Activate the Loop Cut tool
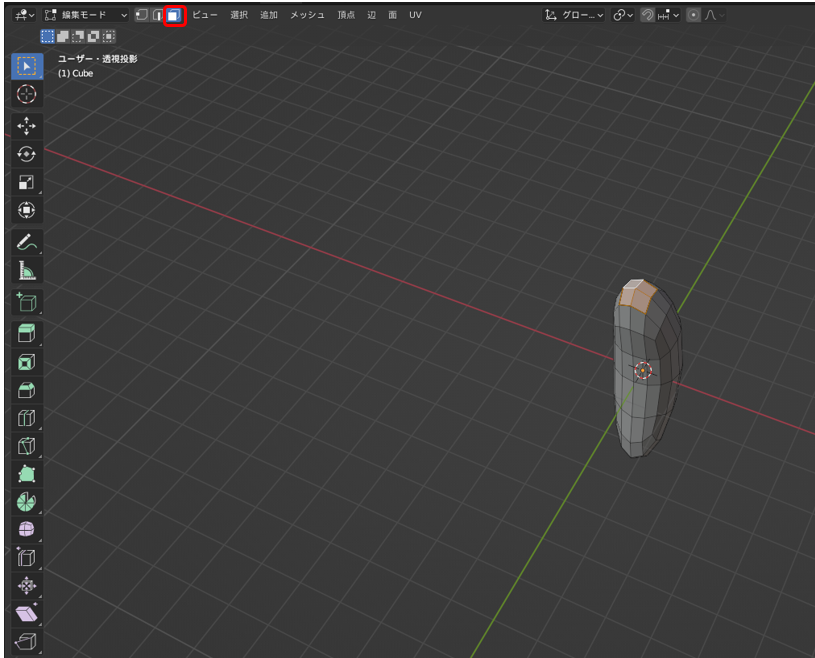This screenshot has width=815, height=658. coord(27,418)
